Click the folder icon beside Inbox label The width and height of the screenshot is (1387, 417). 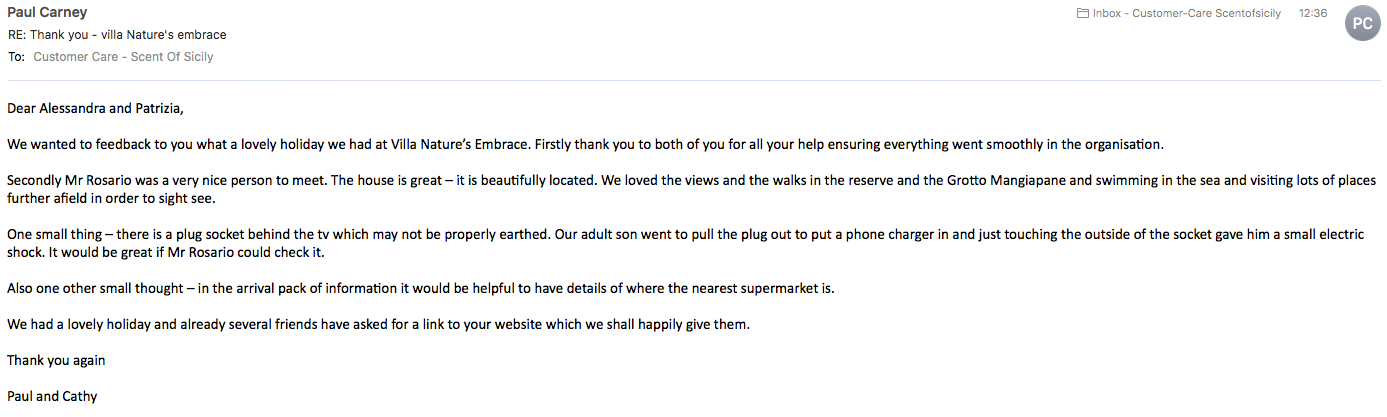point(1082,14)
